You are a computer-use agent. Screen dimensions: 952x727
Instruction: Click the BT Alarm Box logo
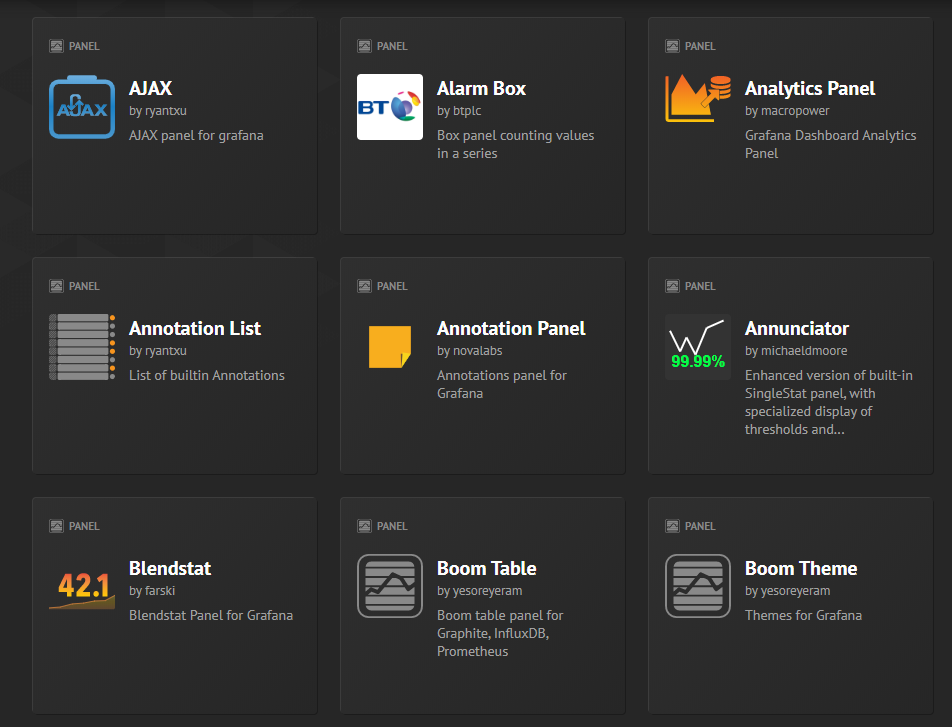pos(390,107)
